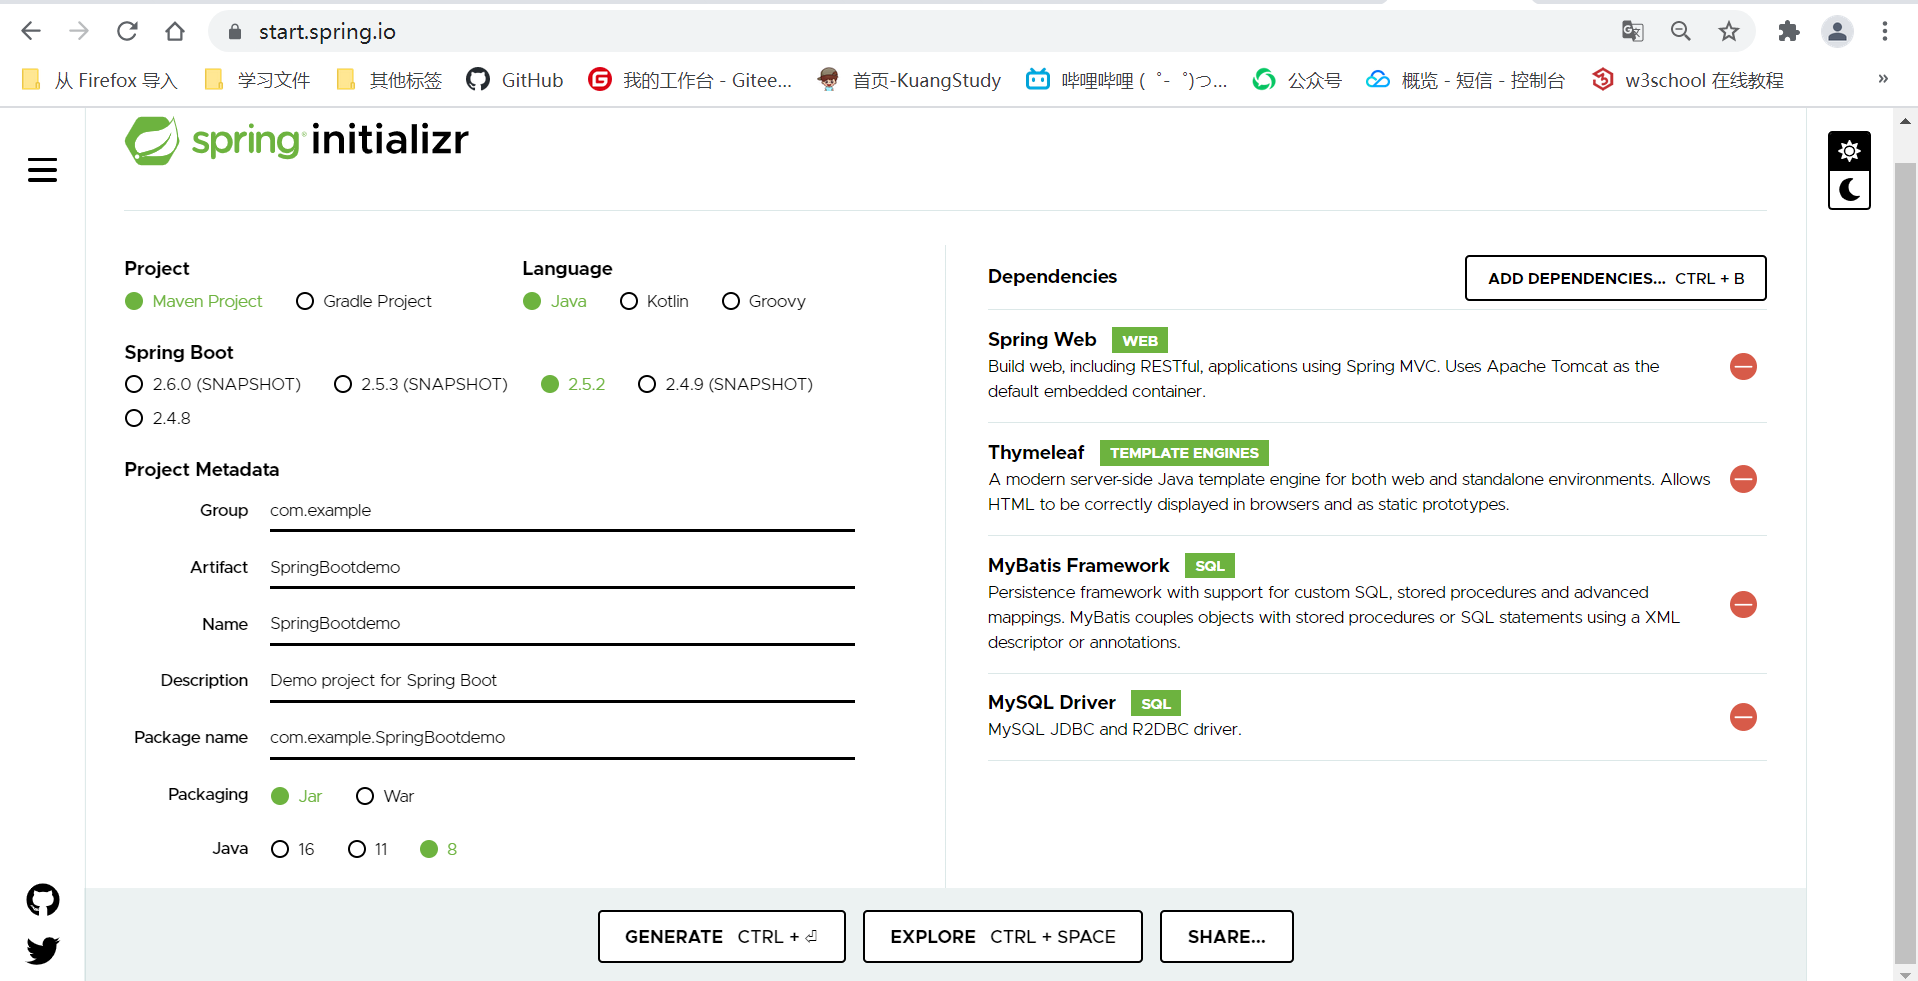Click the translate page icon
The image size is (1918, 981).
(x=1632, y=31)
